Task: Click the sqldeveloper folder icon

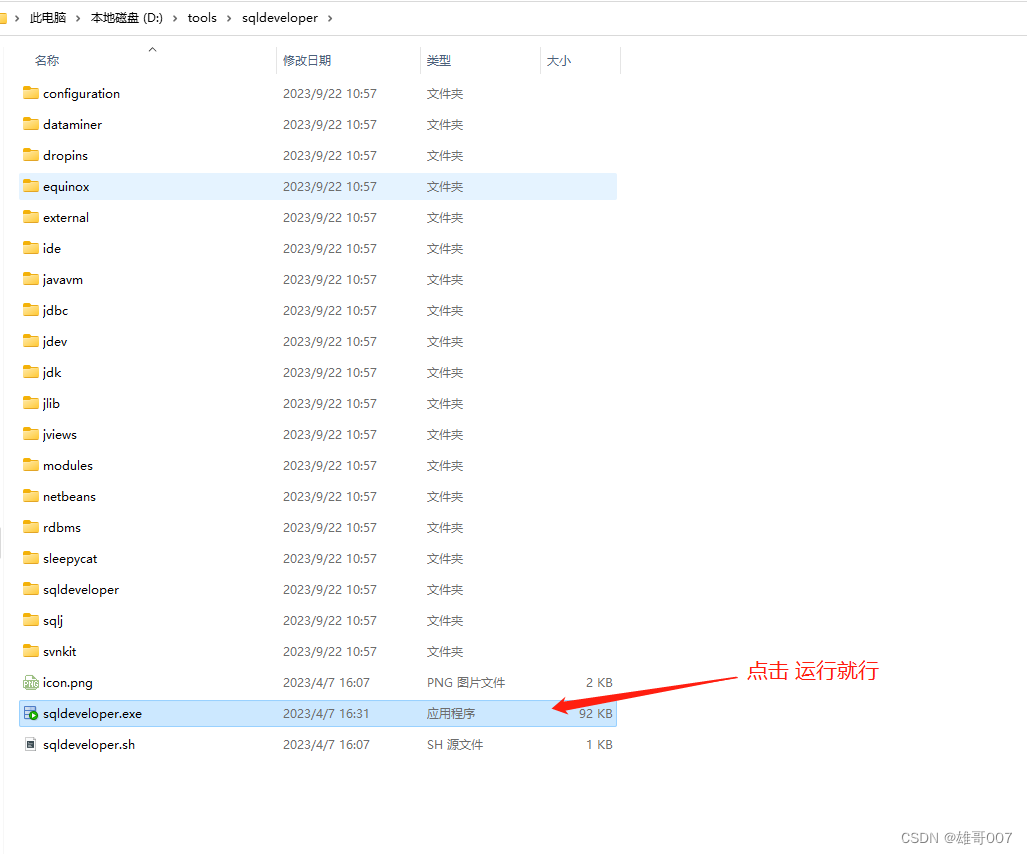Action: [31, 589]
